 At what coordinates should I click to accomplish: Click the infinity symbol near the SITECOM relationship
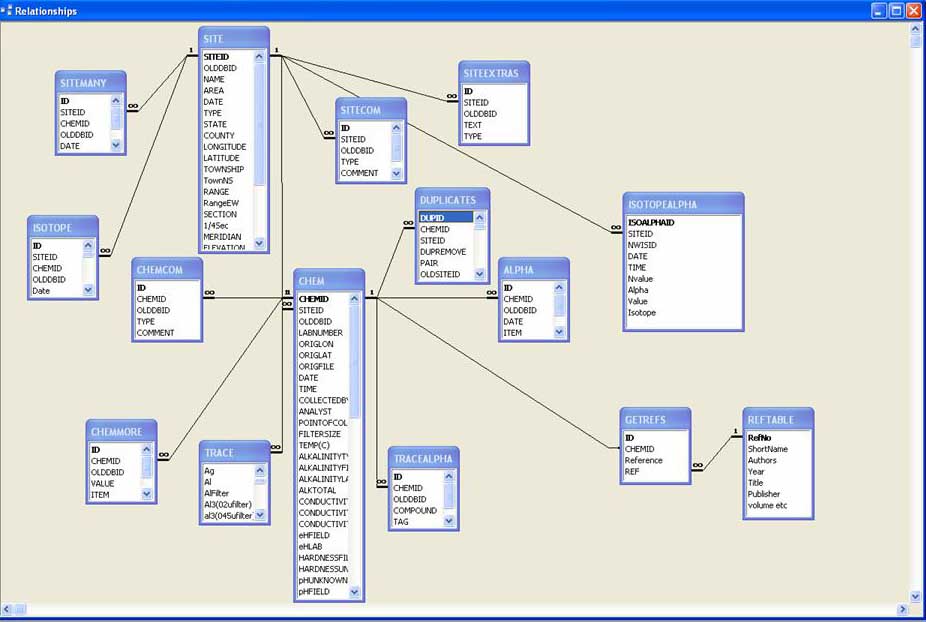click(327, 131)
